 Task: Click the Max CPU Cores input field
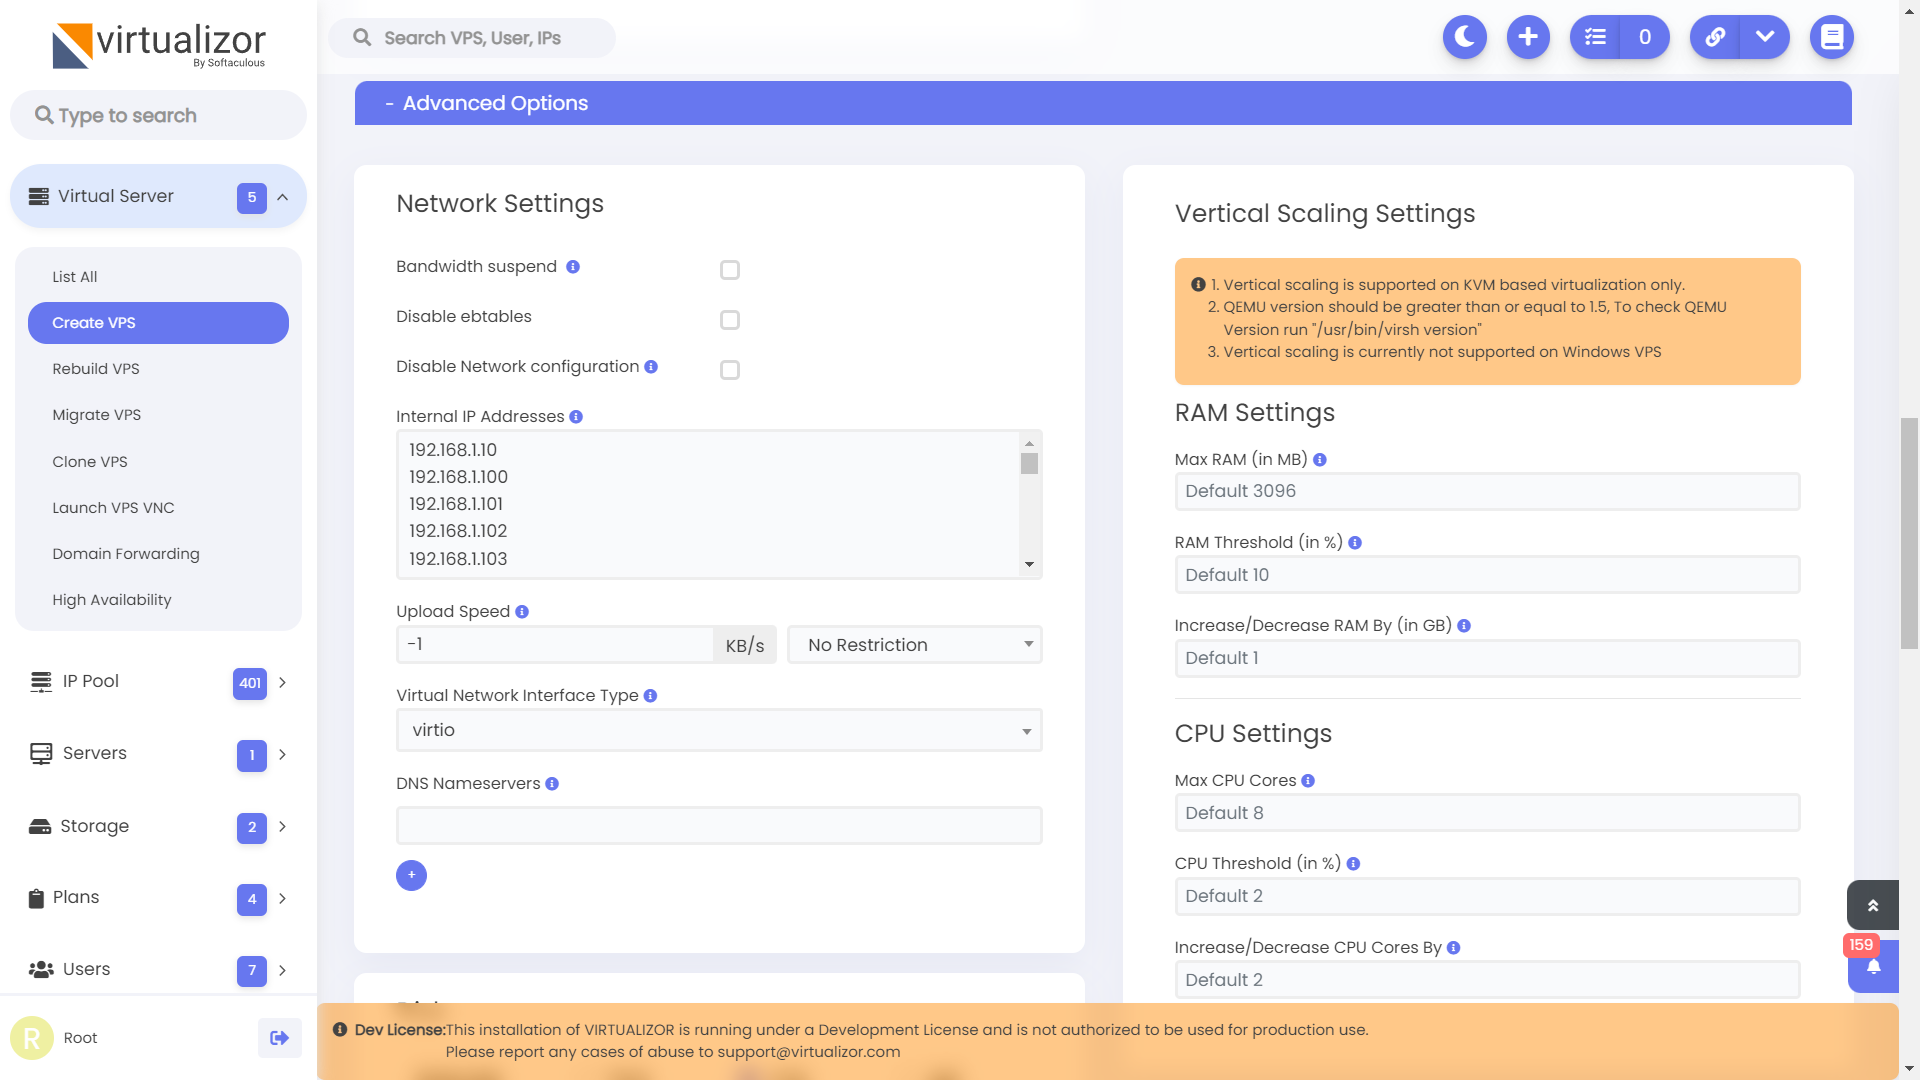1487,813
